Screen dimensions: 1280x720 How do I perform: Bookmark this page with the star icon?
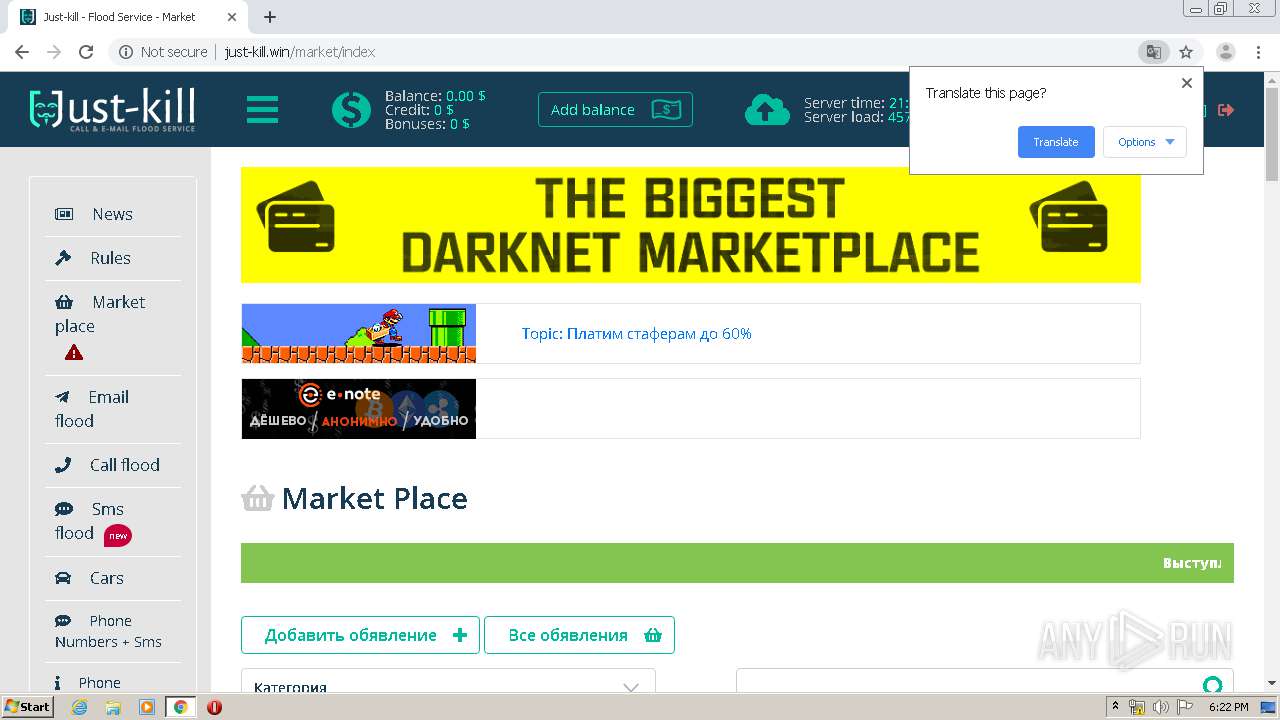pos(1186,52)
